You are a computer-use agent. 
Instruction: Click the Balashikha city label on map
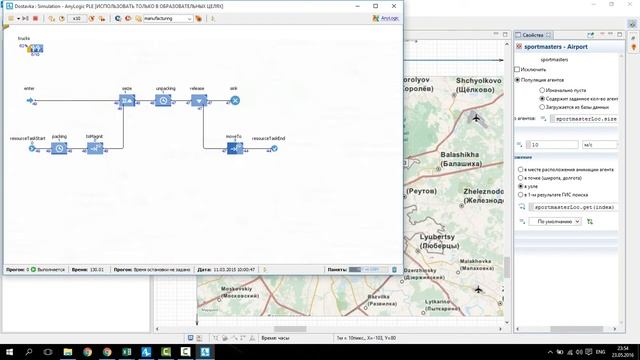coord(460,159)
